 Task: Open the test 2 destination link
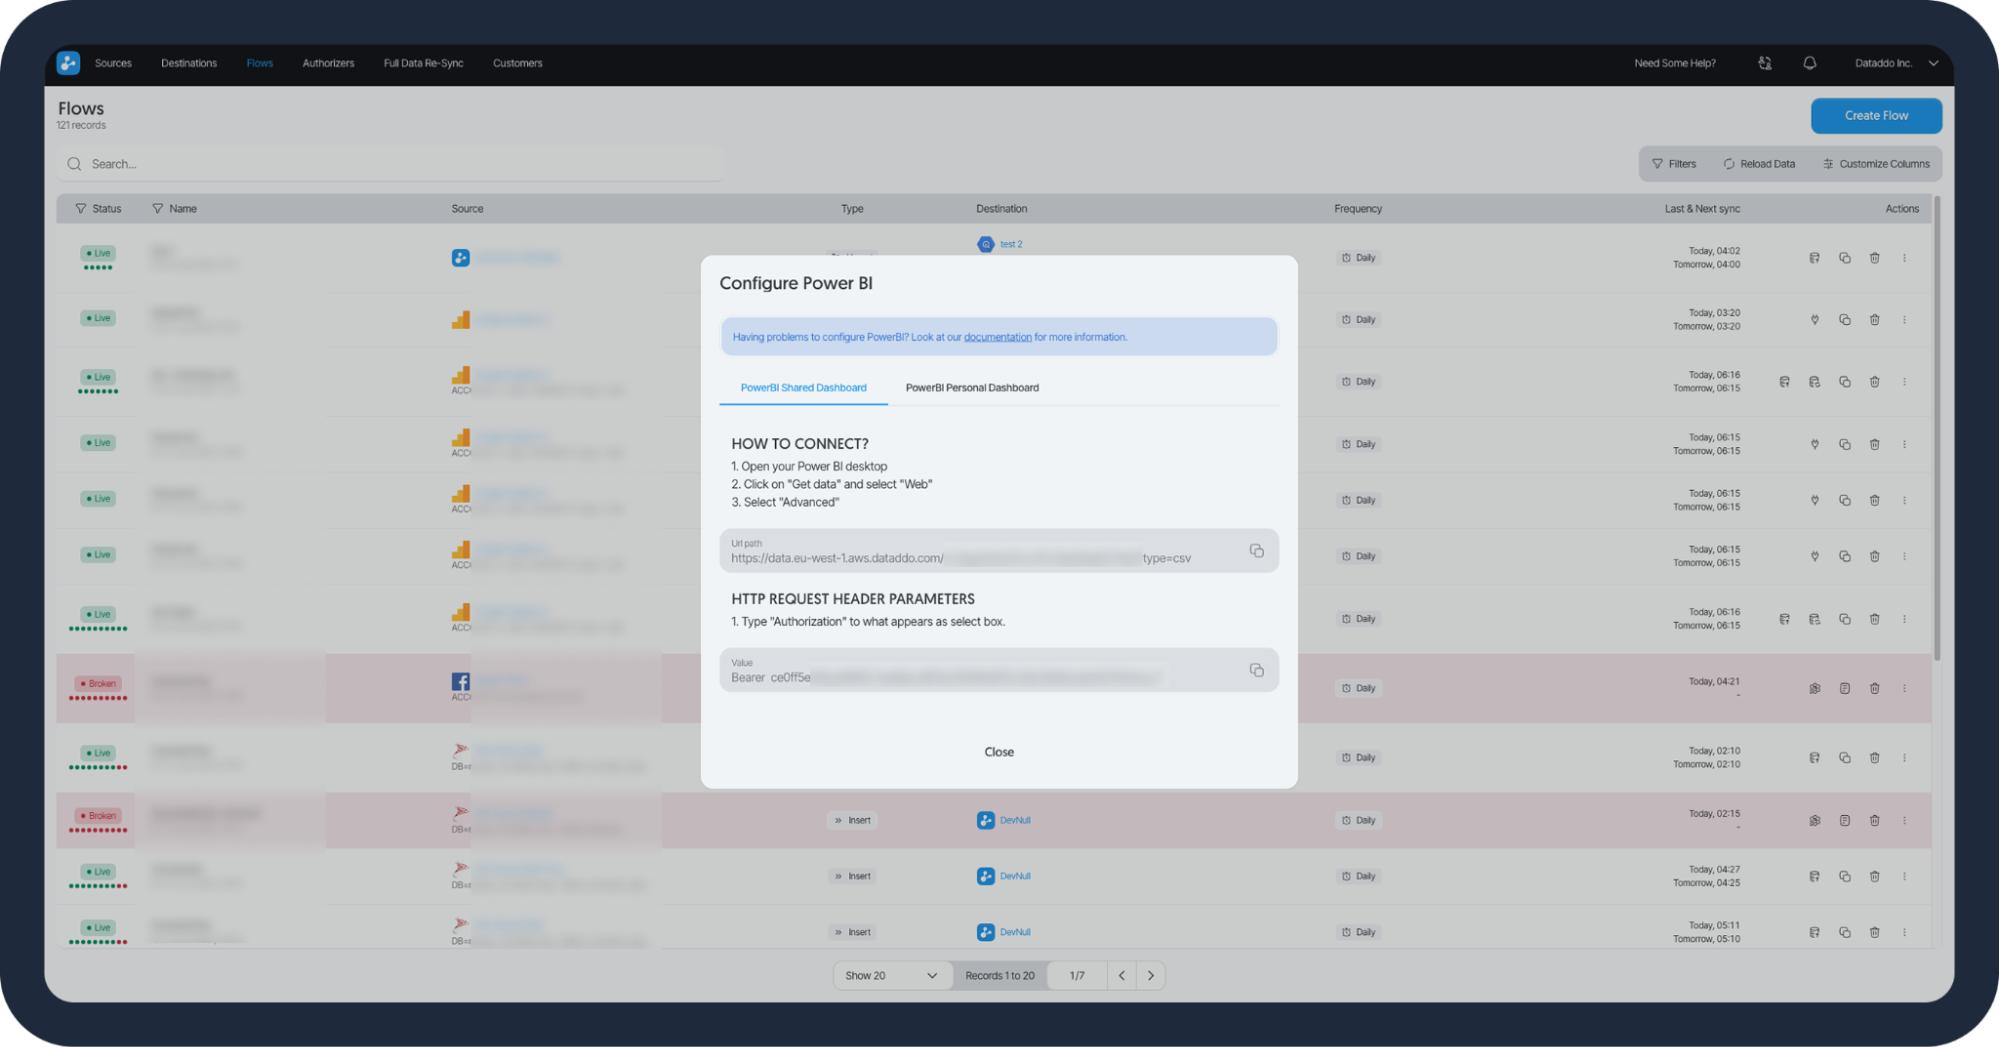click(x=1010, y=244)
